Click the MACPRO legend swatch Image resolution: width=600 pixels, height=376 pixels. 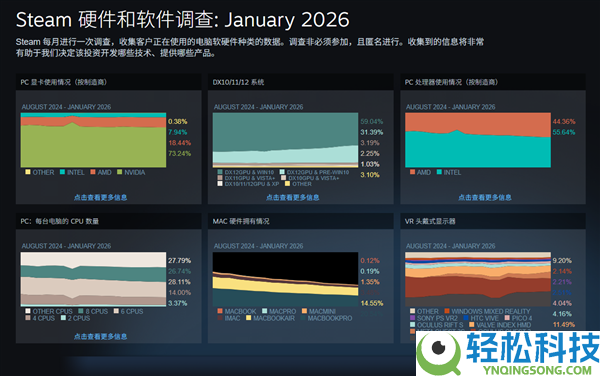point(264,311)
